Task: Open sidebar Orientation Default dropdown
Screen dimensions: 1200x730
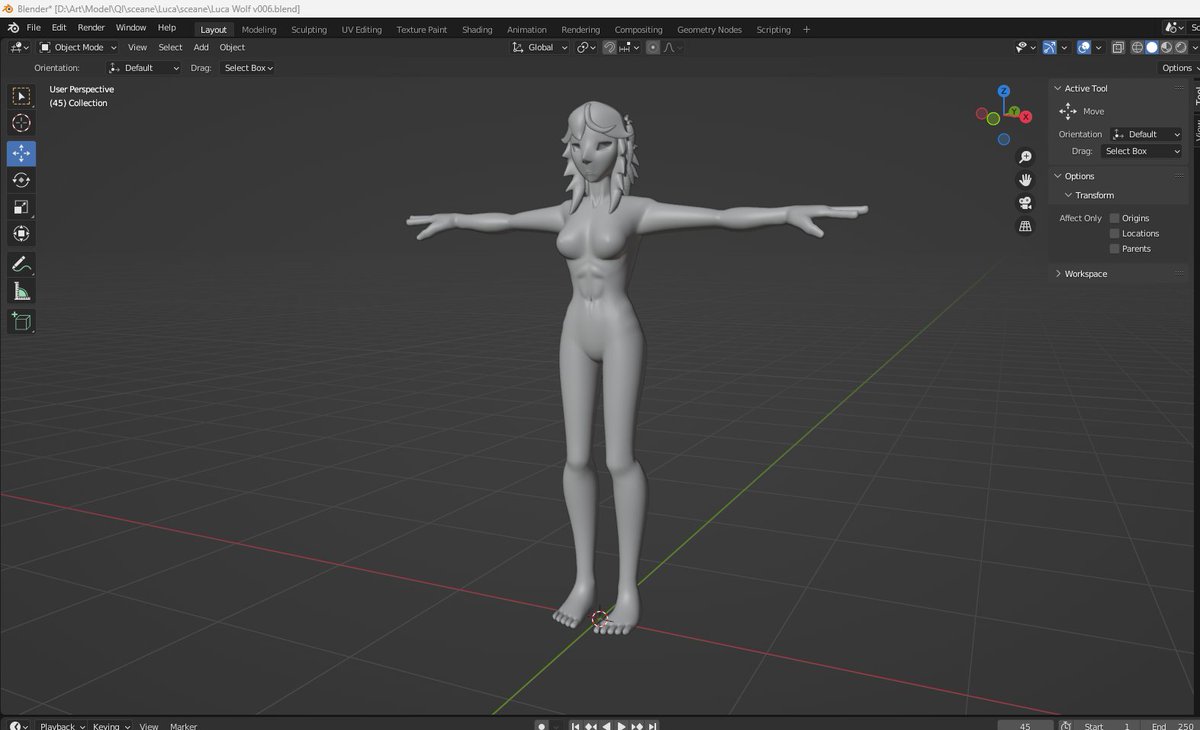Action: [x=1146, y=134]
